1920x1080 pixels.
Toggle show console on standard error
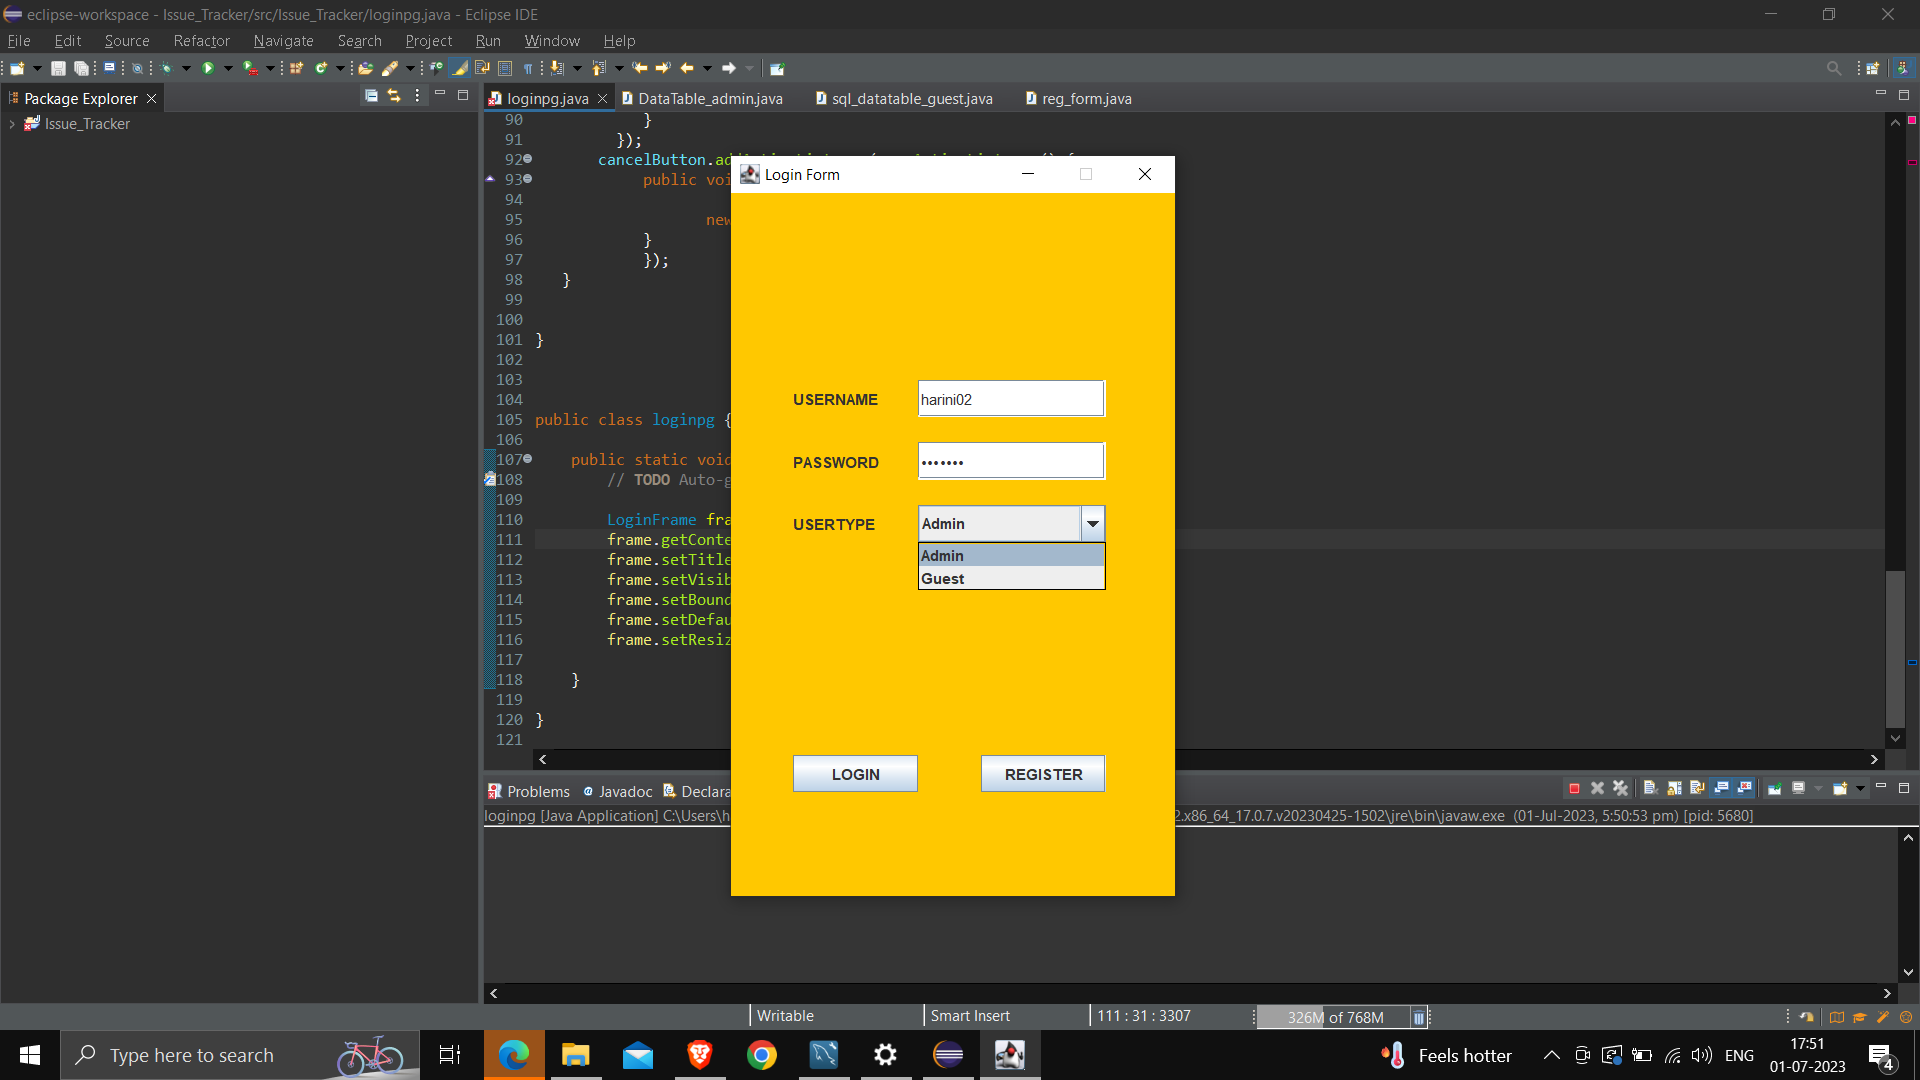(x=1745, y=788)
